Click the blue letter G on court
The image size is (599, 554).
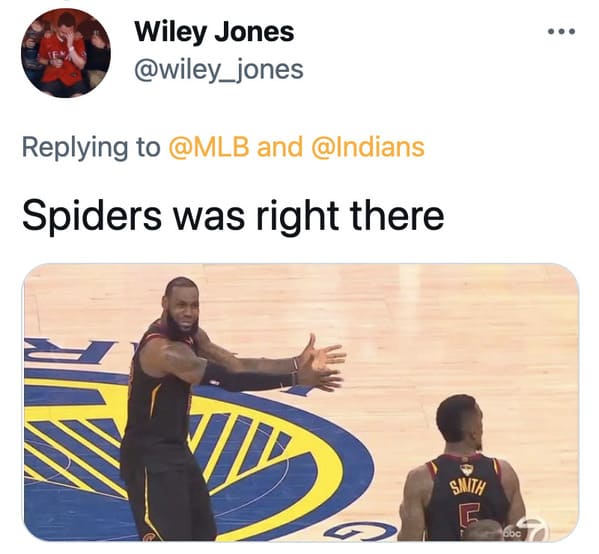coord(360,531)
